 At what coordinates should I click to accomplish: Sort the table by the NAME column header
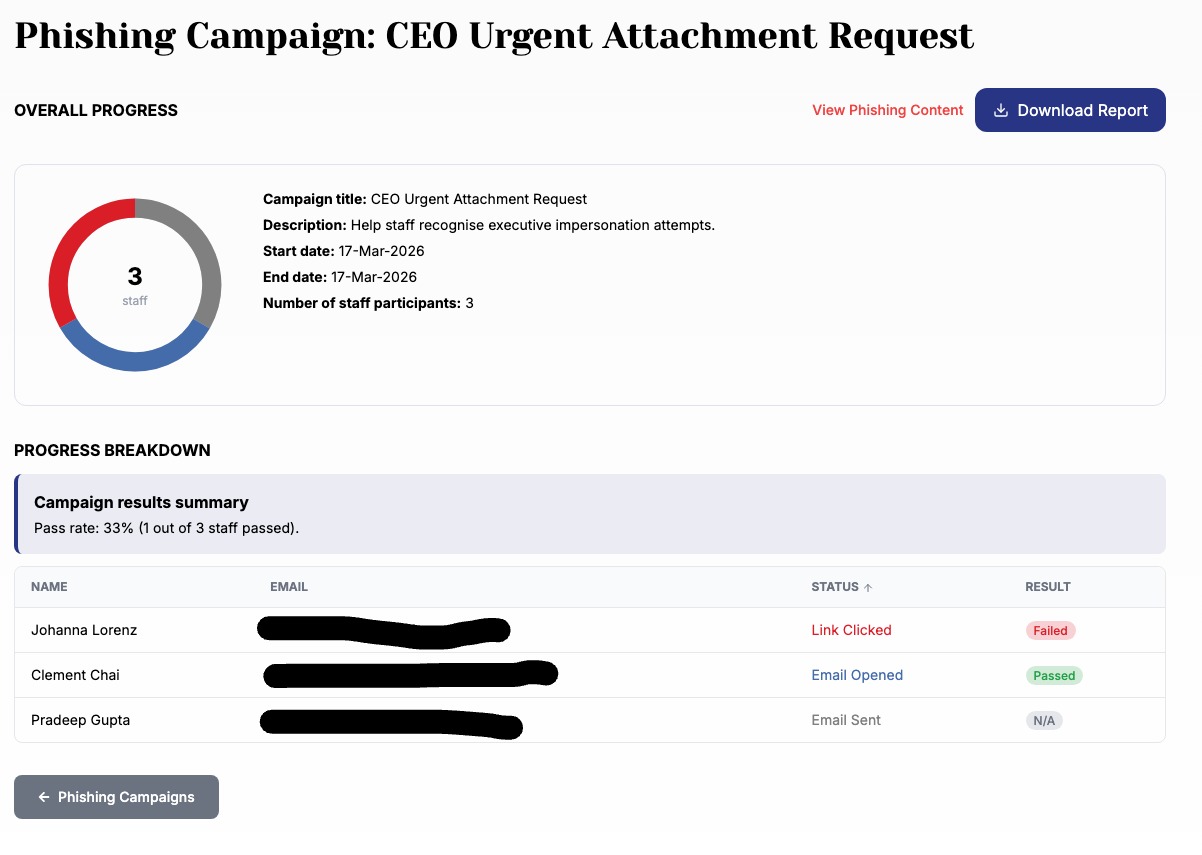49,587
